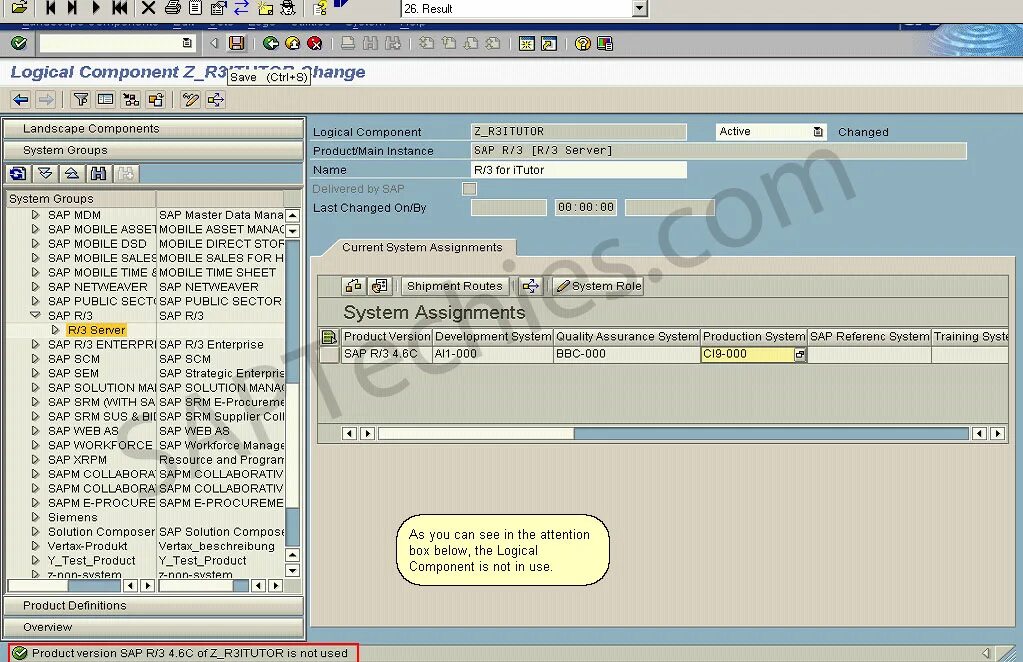Click the Production System column header
Viewport: 1023px width, 662px height.
tap(754, 337)
